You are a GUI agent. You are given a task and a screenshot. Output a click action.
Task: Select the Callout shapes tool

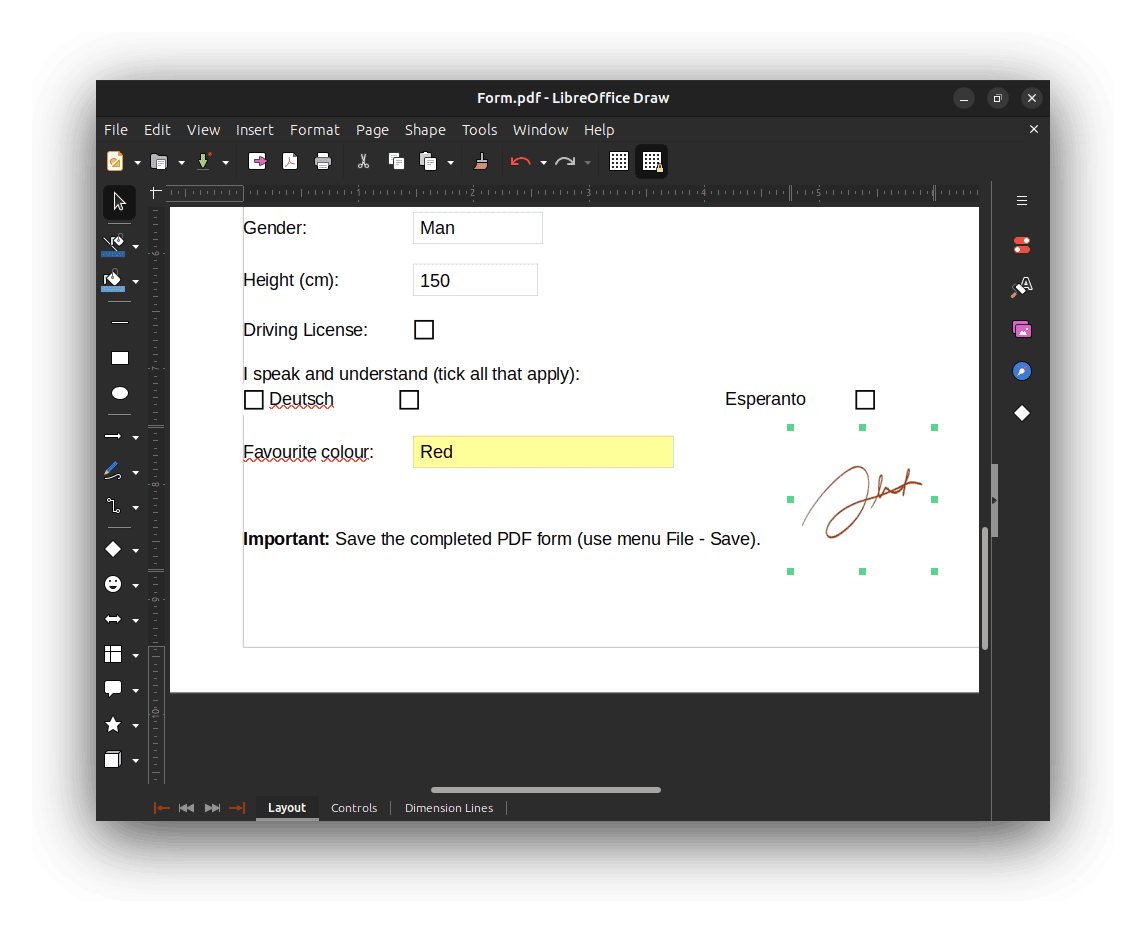[x=113, y=689]
